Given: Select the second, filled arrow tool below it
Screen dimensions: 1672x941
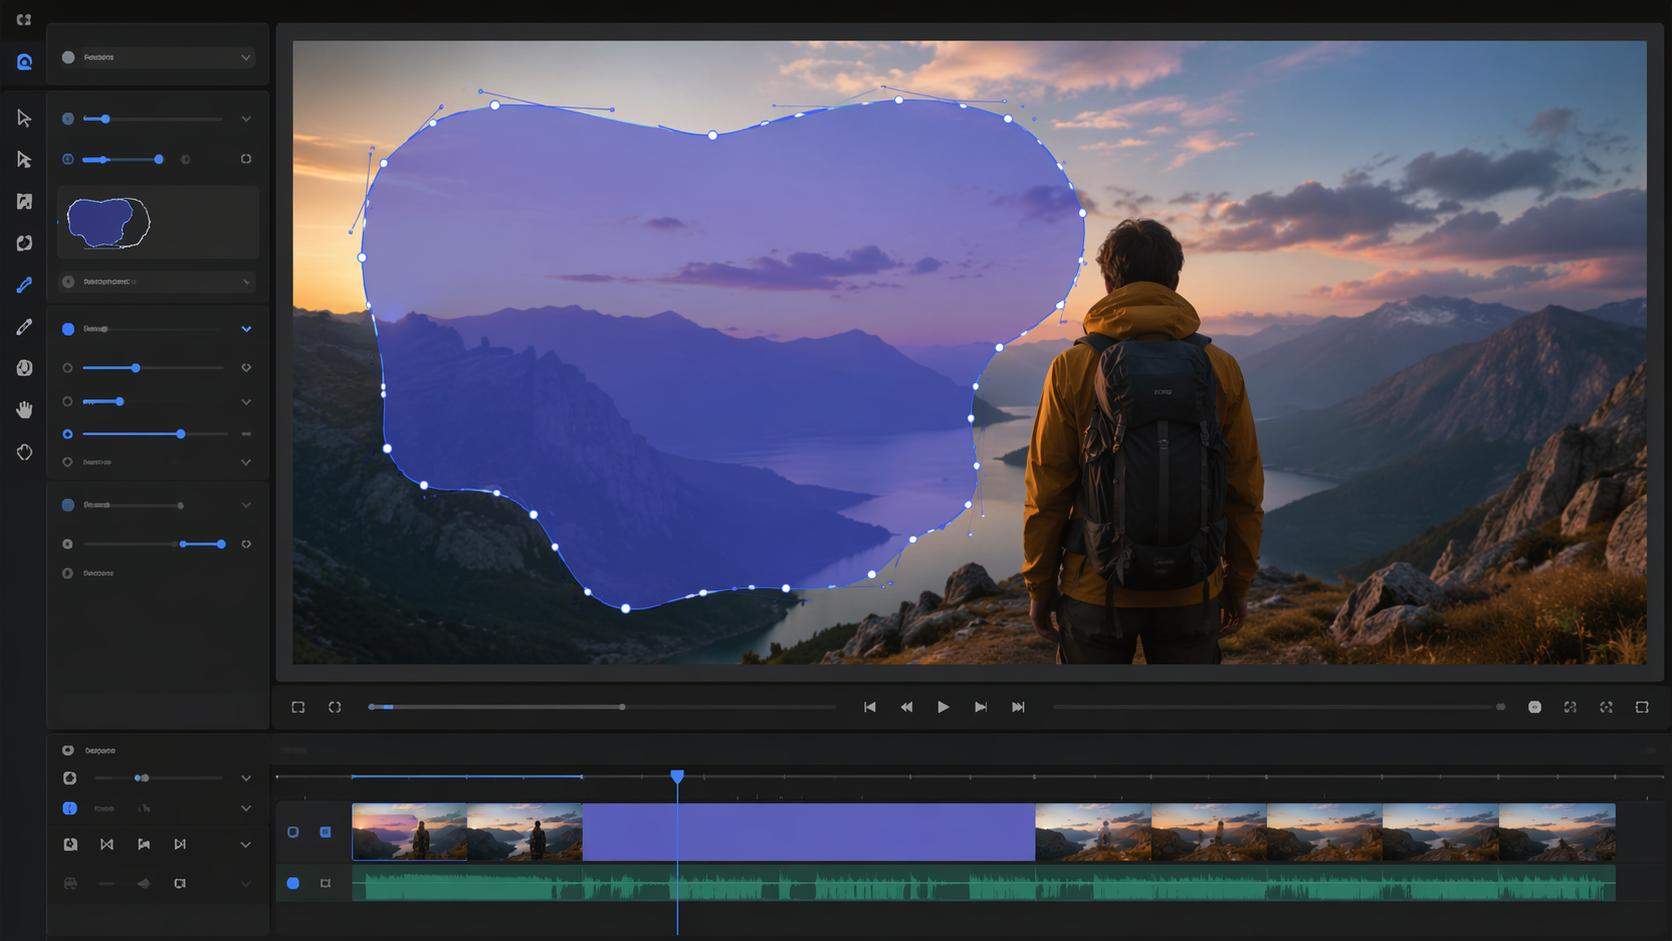Looking at the screenshot, I should tap(24, 159).
